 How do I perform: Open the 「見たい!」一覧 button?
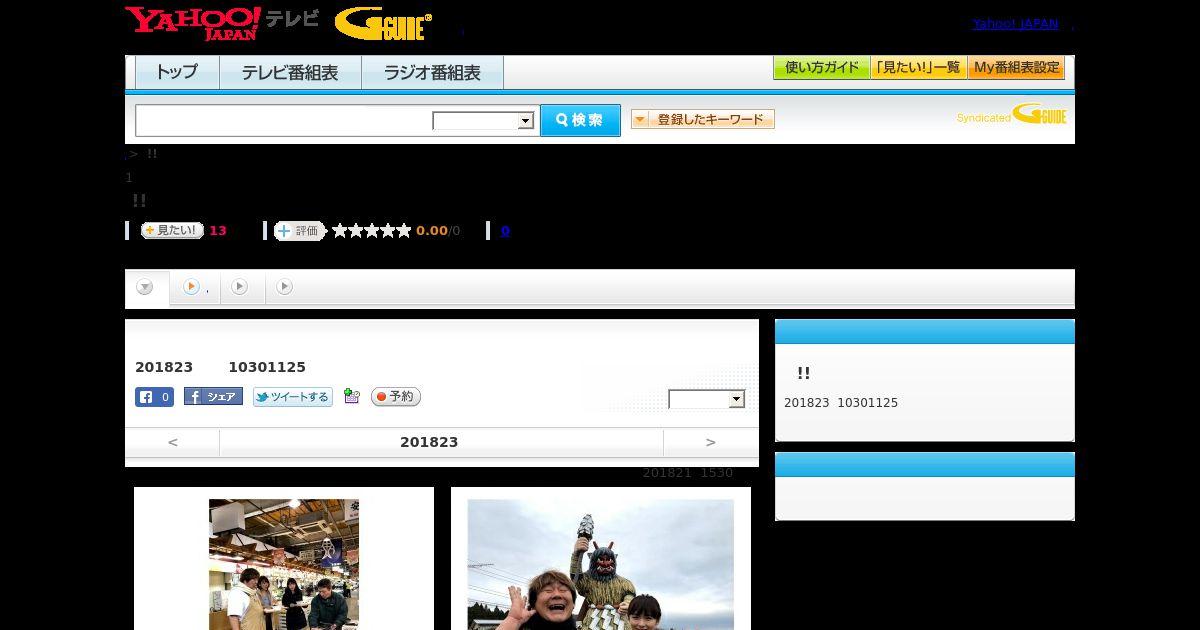tap(919, 68)
